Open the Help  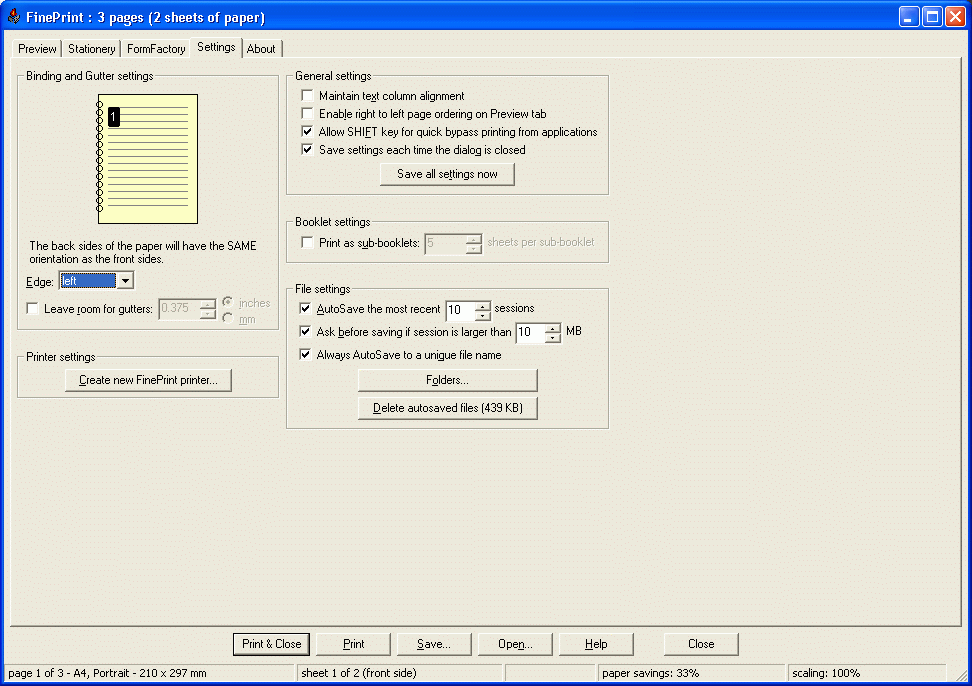tap(596, 644)
